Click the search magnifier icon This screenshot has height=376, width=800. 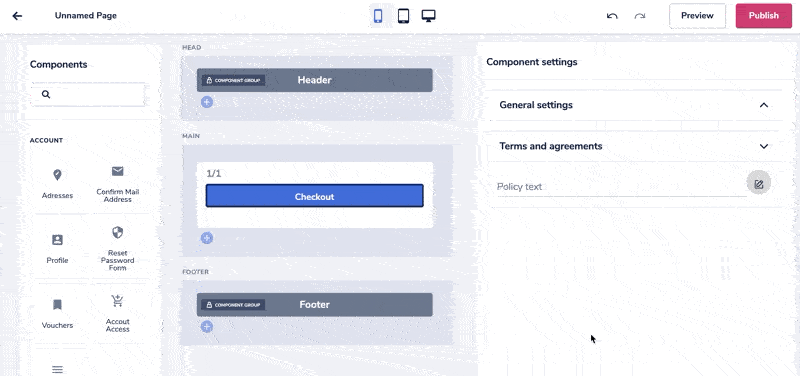(46, 94)
